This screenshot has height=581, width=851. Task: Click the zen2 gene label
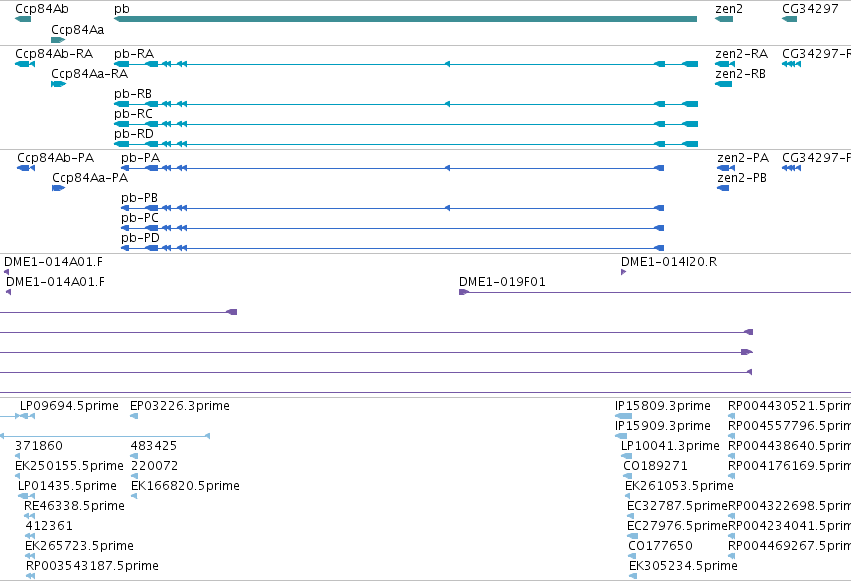pyautogui.click(x=729, y=9)
